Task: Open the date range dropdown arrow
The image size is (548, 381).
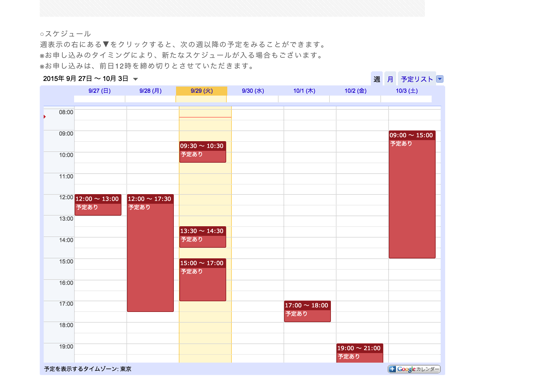Action: (136, 79)
